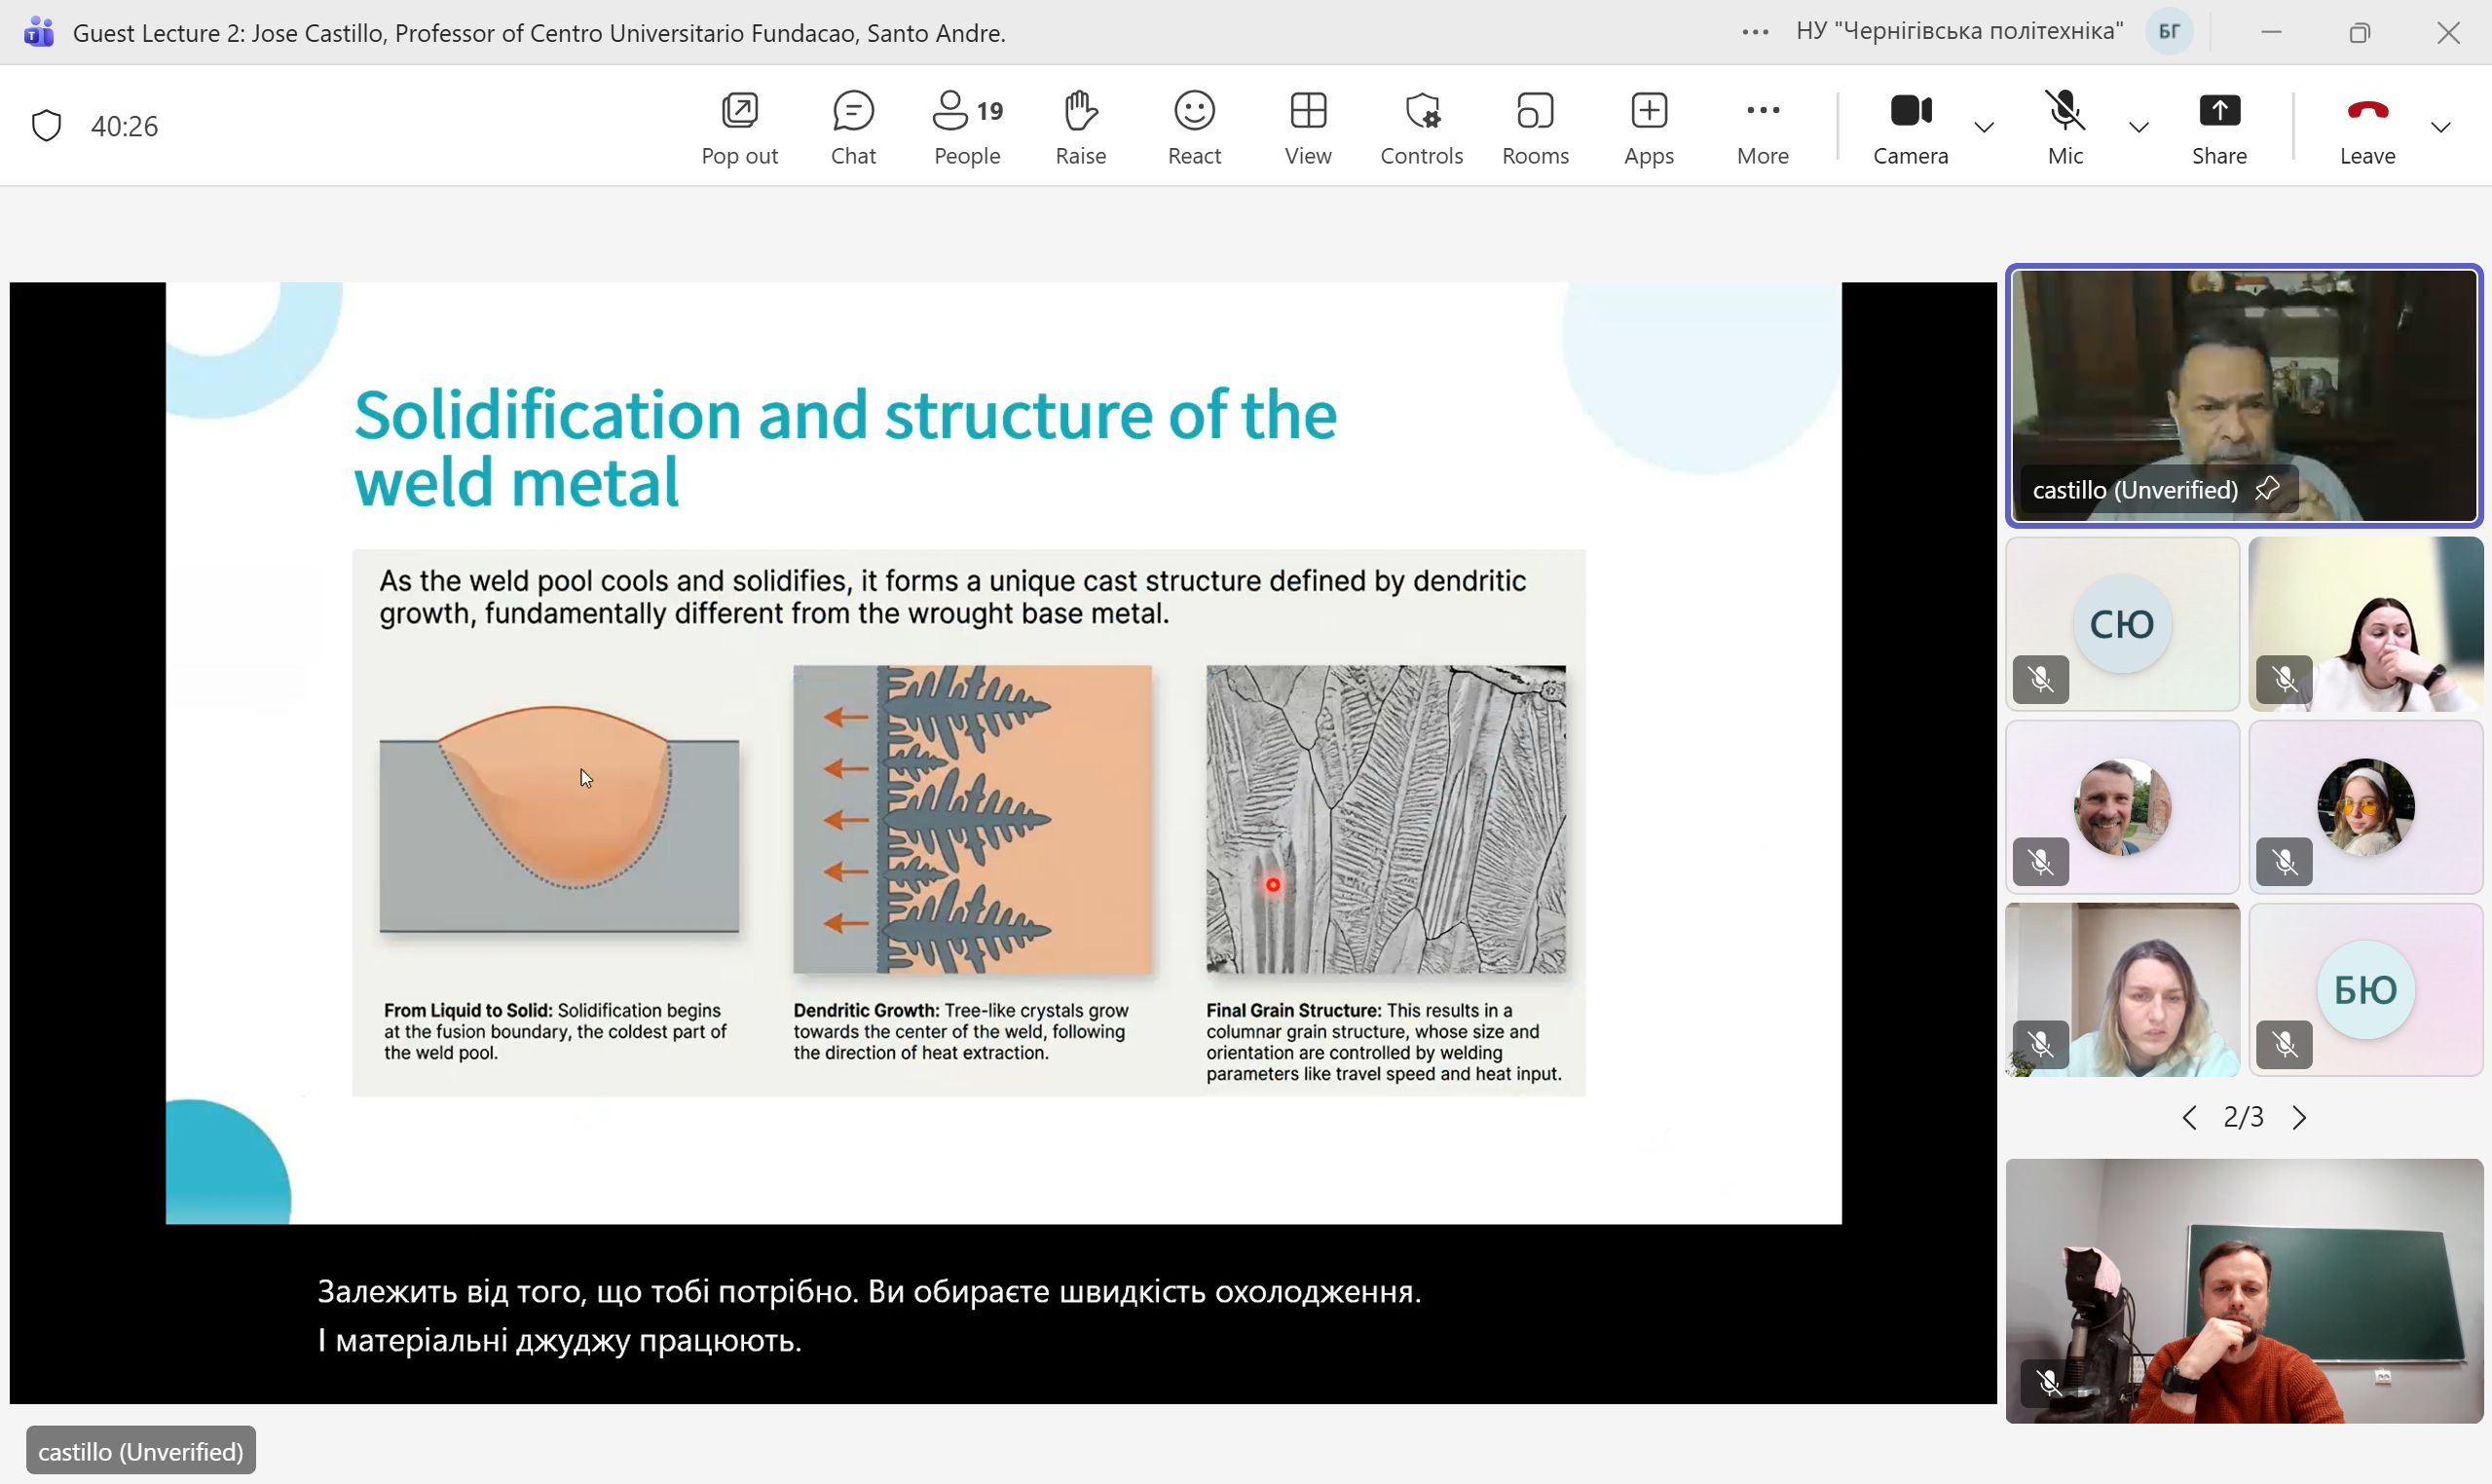Open the Chat panel
This screenshot has width=2492, height=1484.
point(853,127)
